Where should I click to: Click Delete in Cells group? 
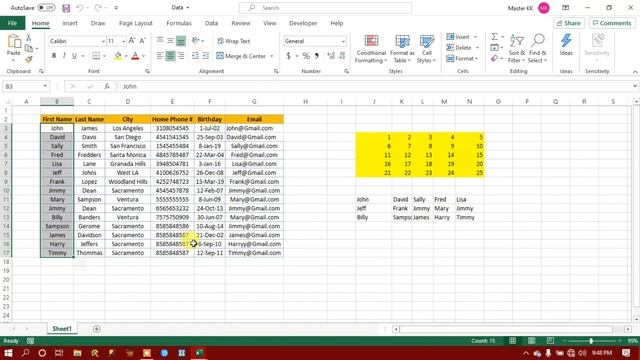point(462,48)
